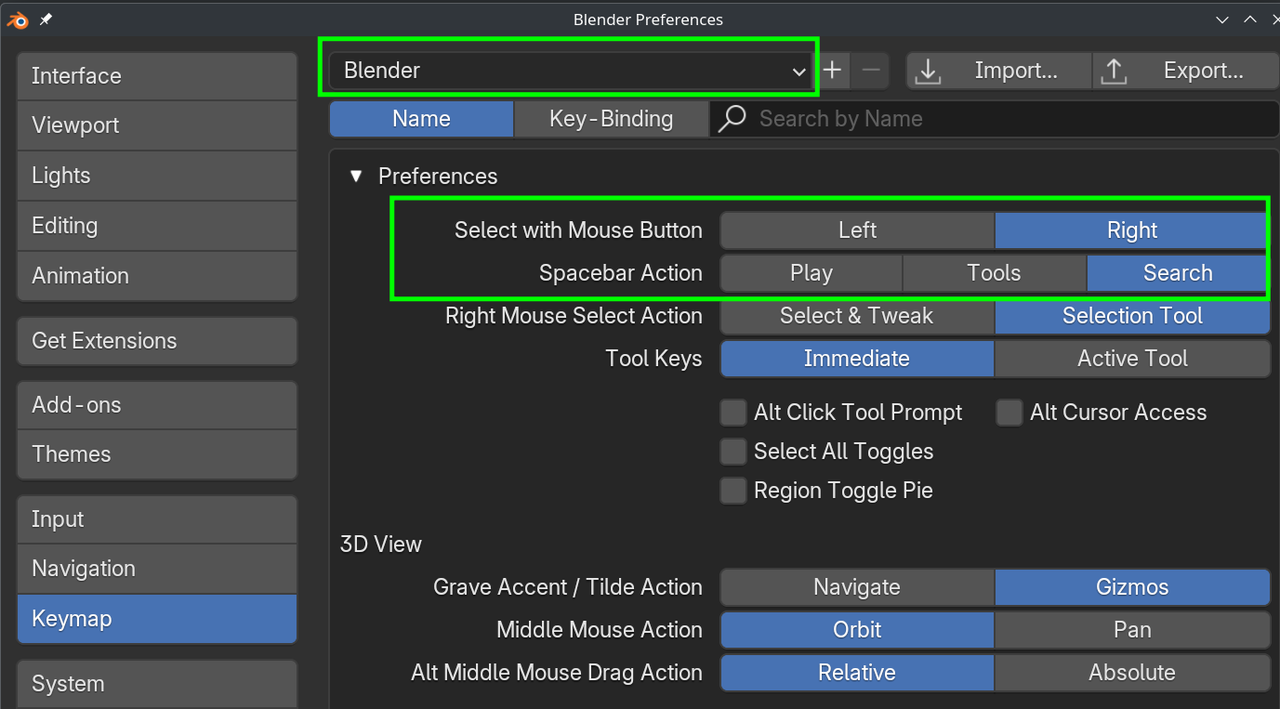Set Alt Middle Mouse Drag to Relative

(x=857, y=673)
